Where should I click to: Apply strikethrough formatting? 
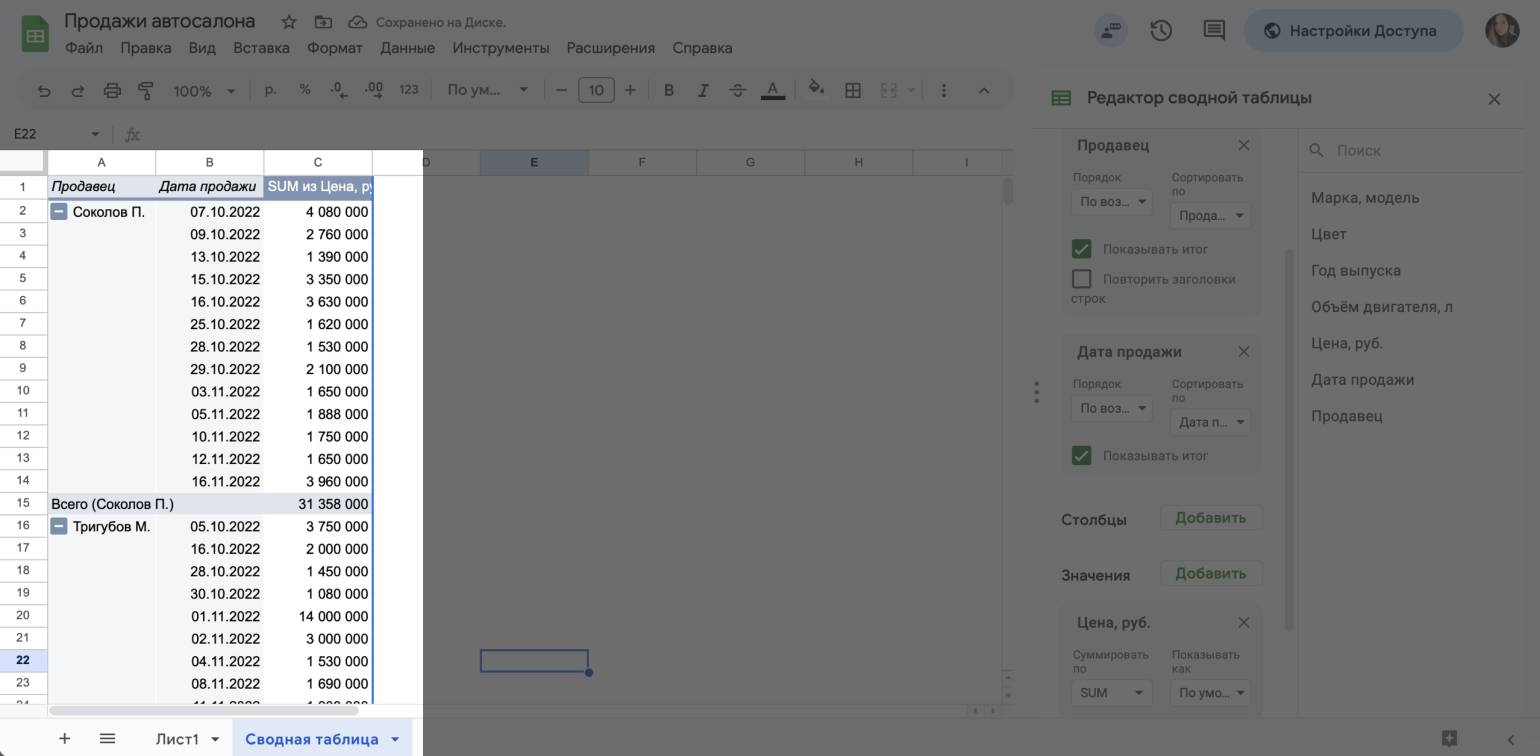click(737, 91)
